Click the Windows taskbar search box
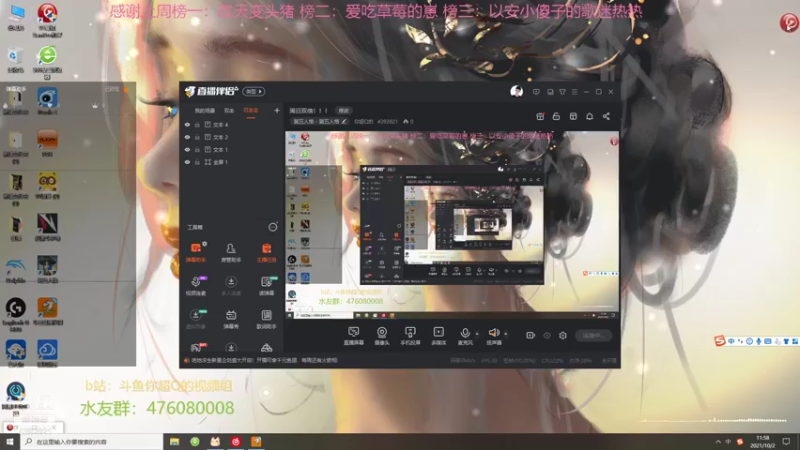 [x=92, y=441]
